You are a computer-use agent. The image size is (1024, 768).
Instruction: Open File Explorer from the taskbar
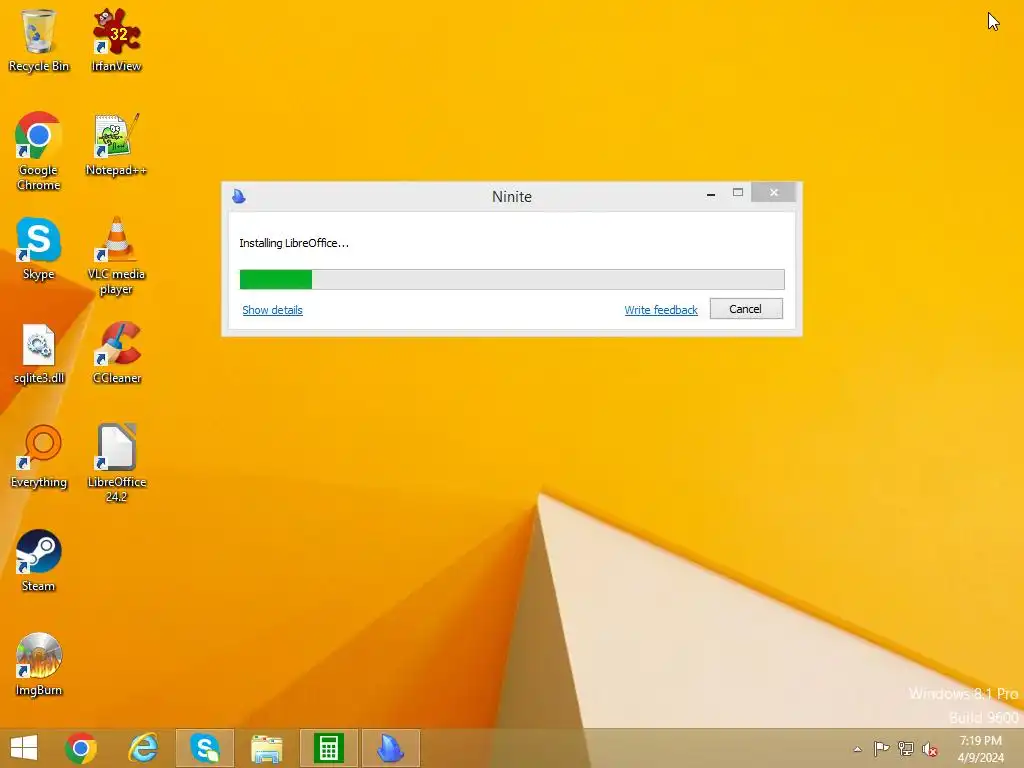click(x=267, y=748)
